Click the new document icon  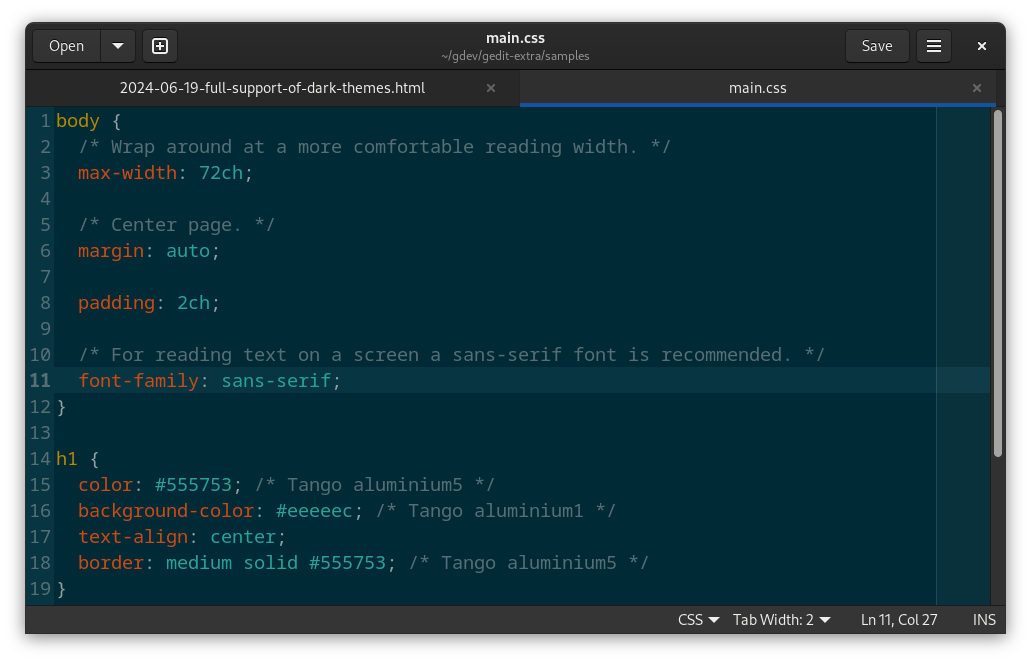pyautogui.click(x=160, y=46)
